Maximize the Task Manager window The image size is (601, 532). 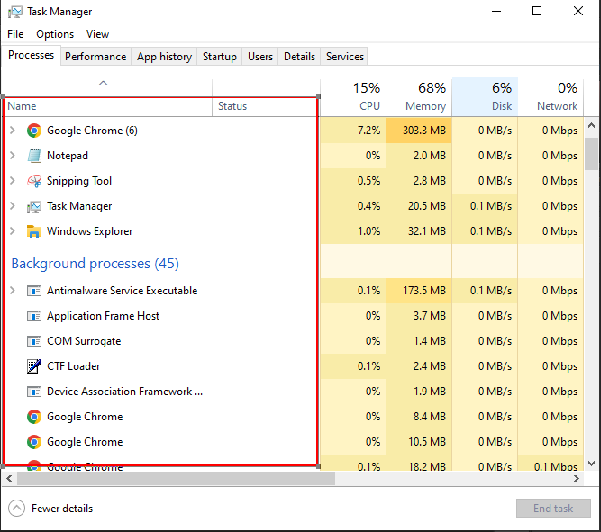point(536,11)
